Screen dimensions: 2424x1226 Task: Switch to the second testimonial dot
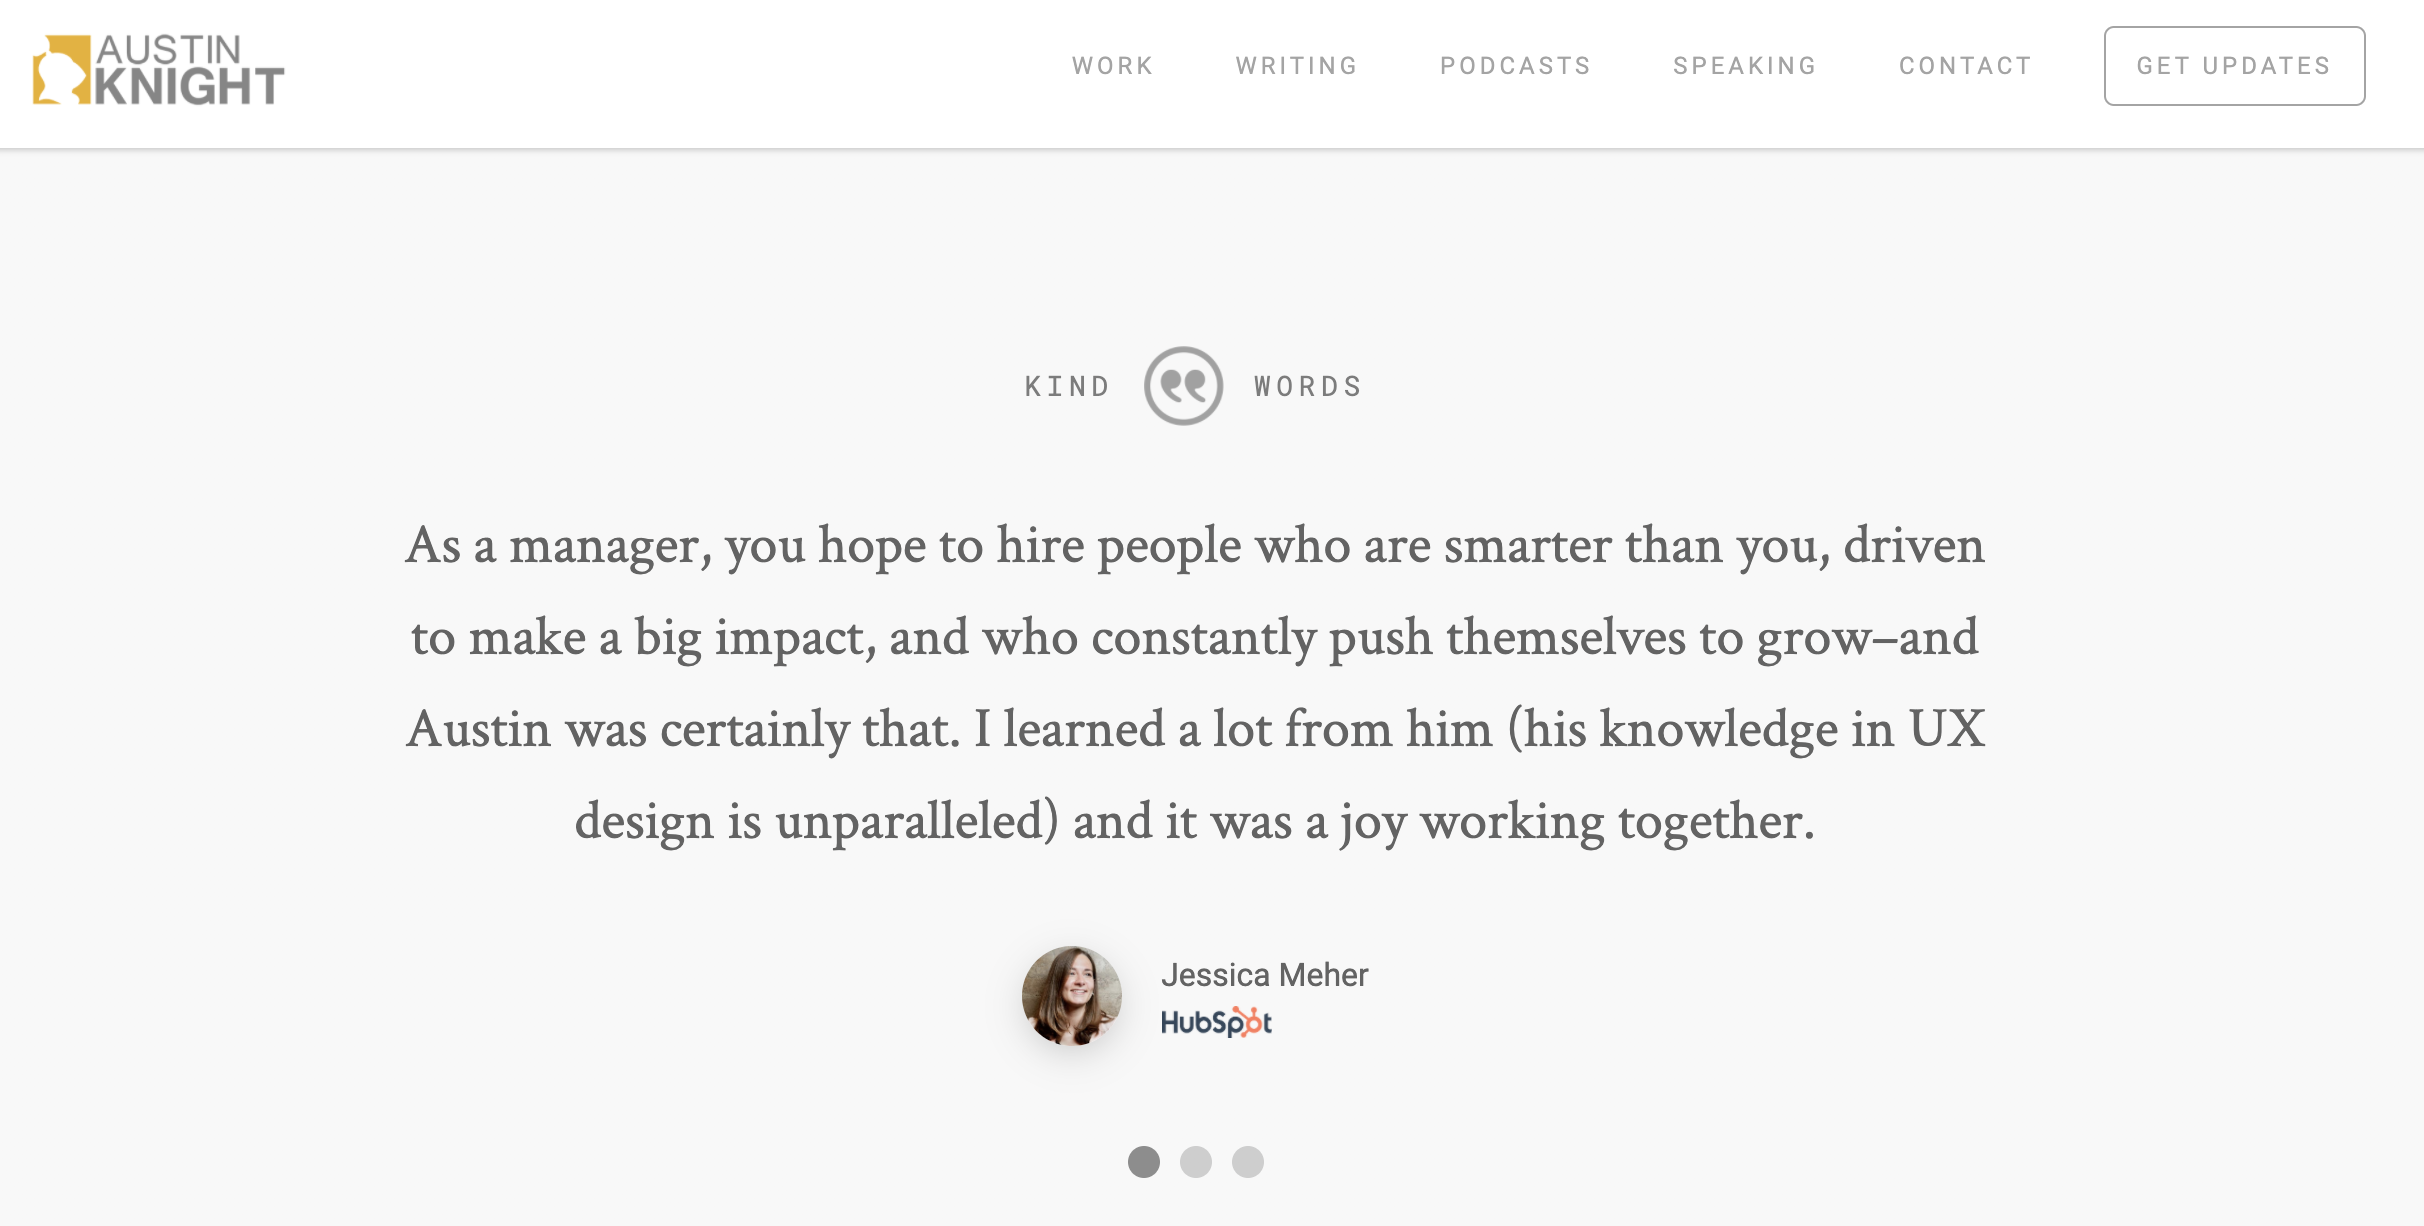(x=1196, y=1162)
